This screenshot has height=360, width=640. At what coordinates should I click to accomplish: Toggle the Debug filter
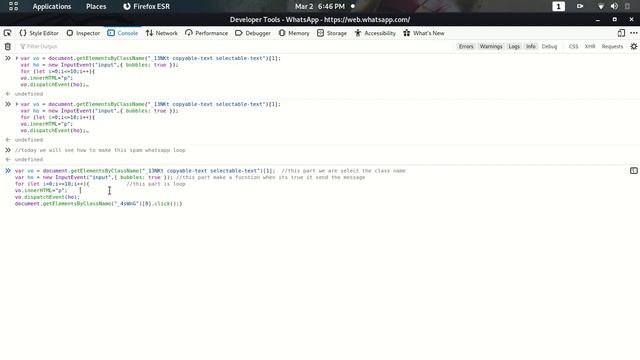(549, 47)
